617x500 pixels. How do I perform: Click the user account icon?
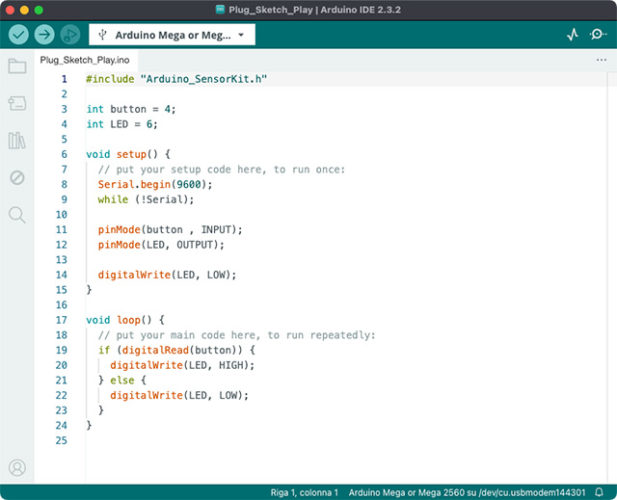tap(17, 467)
